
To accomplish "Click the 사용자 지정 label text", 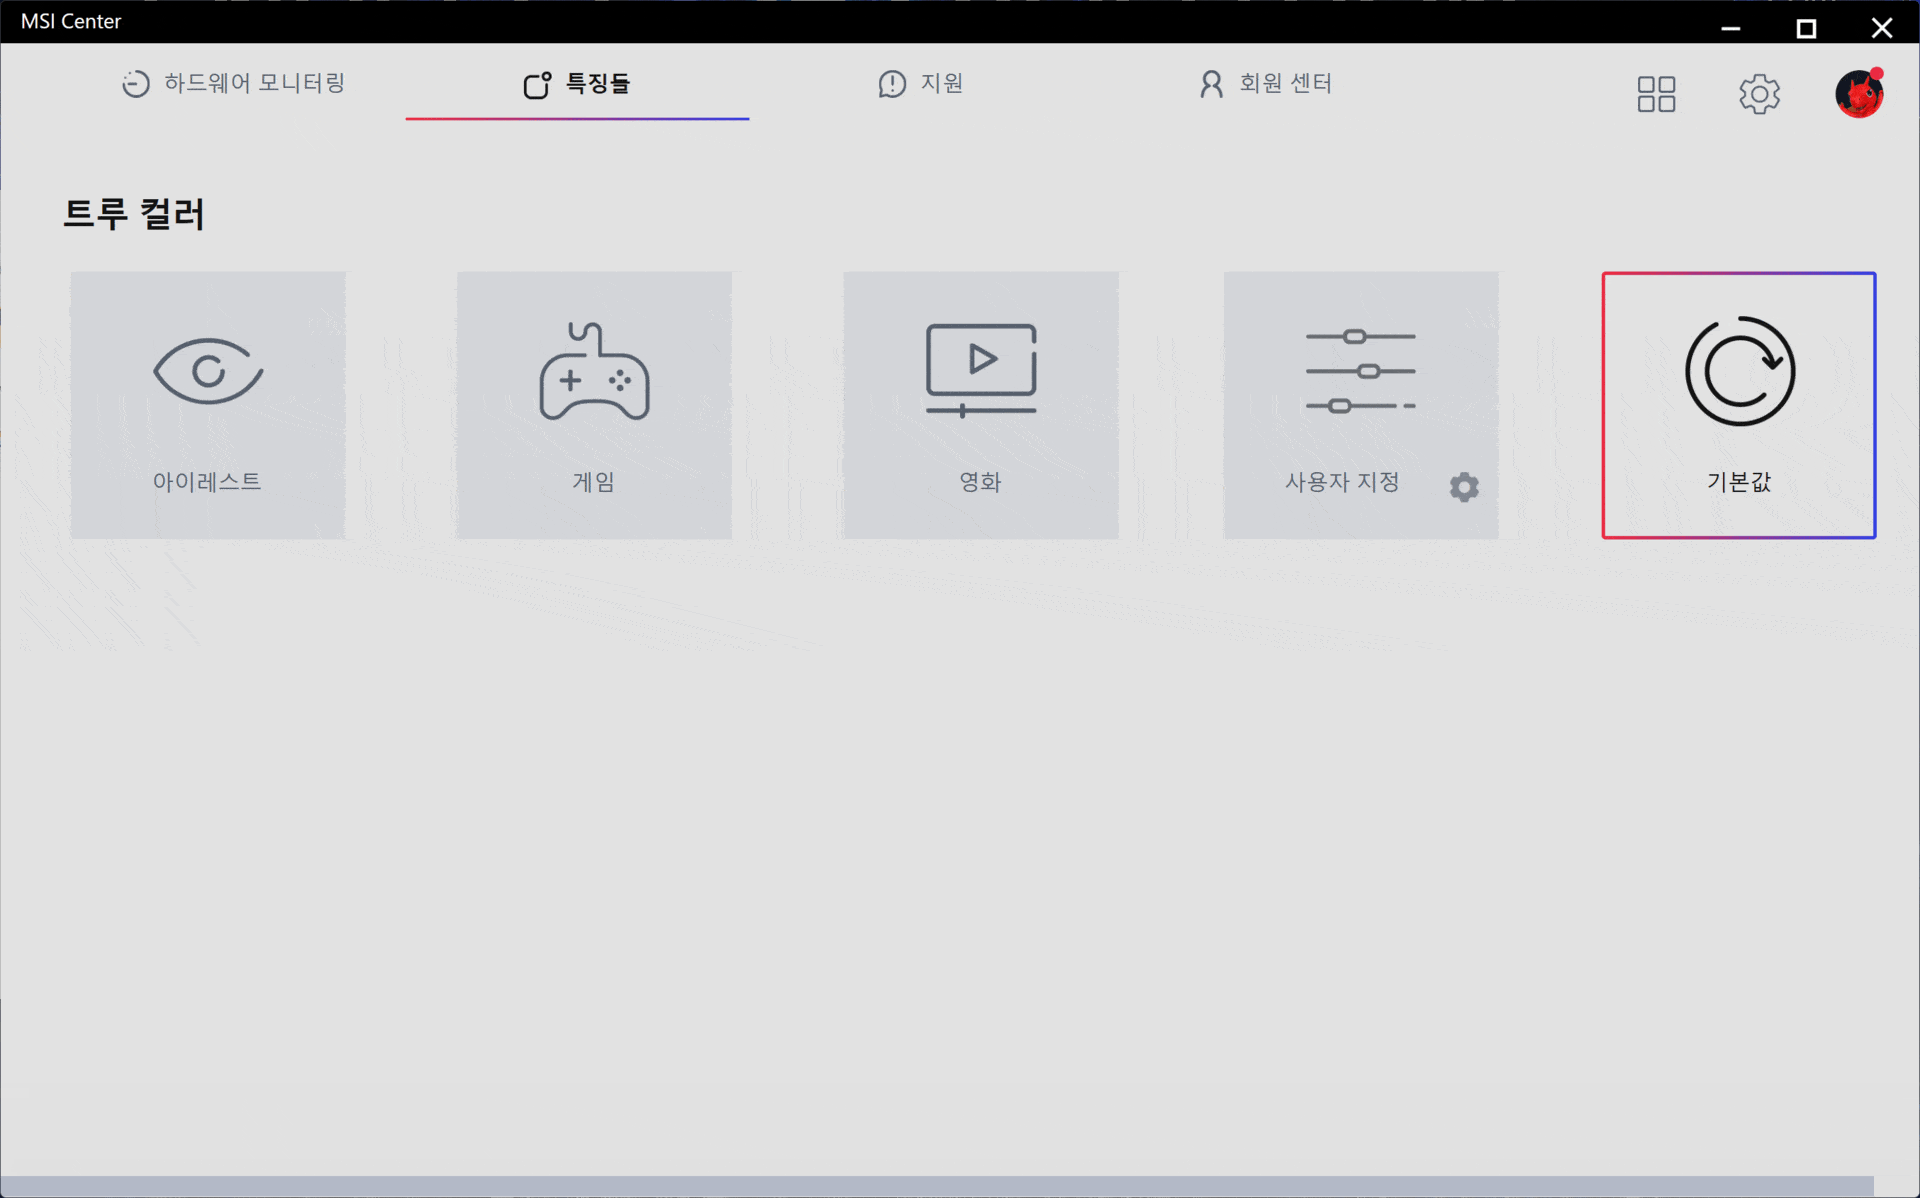I will pos(1342,482).
